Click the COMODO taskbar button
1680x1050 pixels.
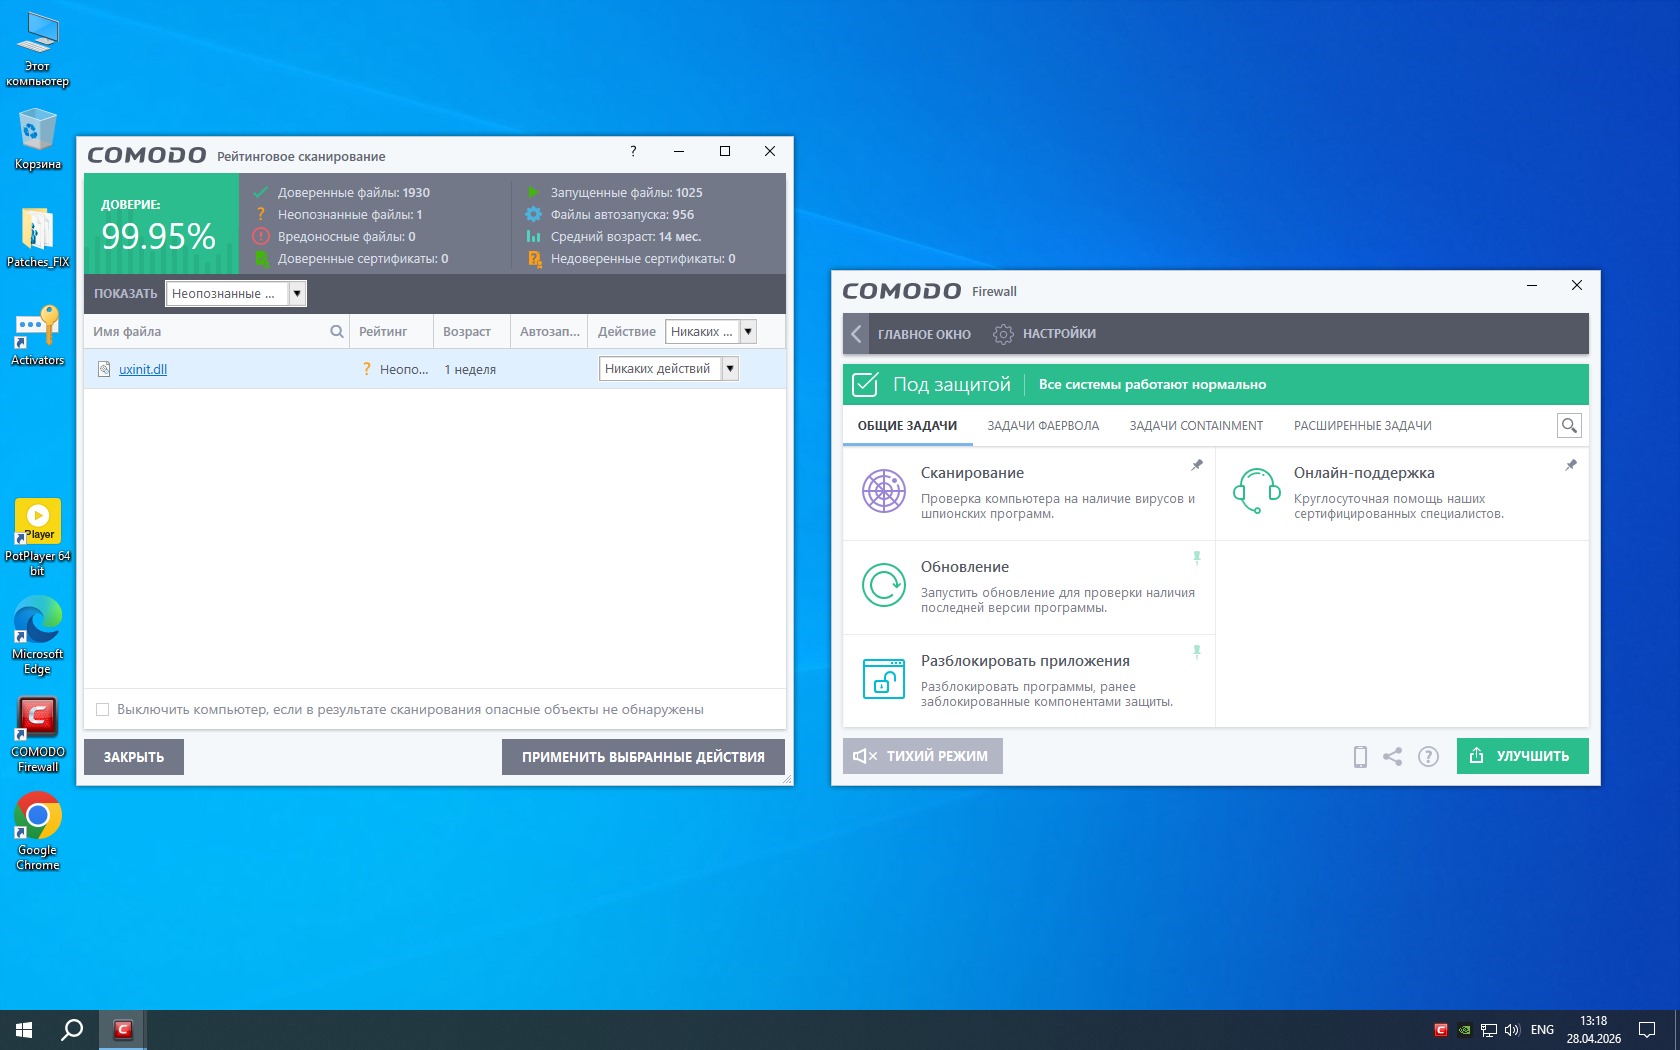tap(123, 1029)
